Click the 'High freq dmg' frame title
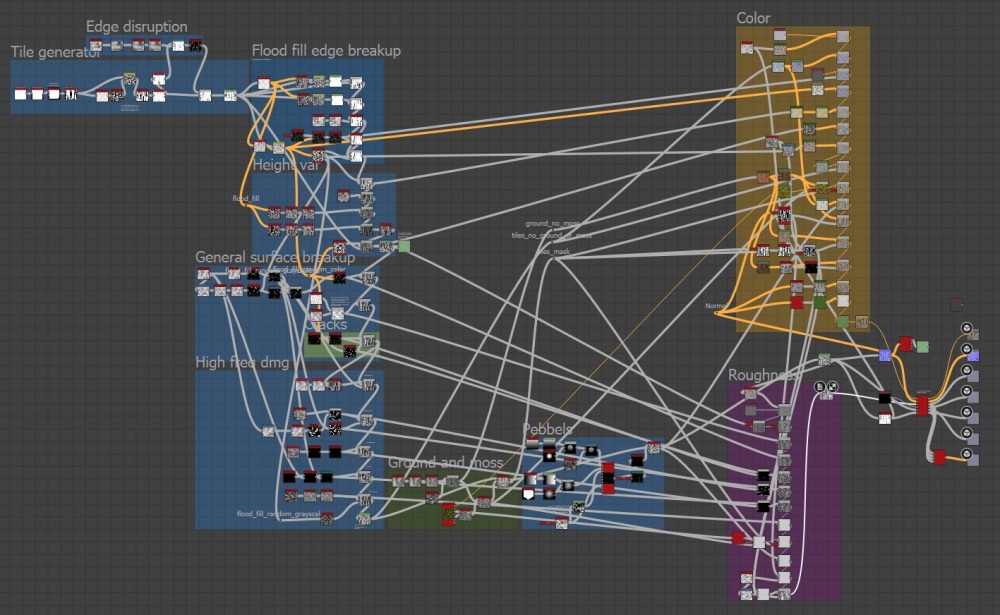1000x615 pixels. (242, 362)
